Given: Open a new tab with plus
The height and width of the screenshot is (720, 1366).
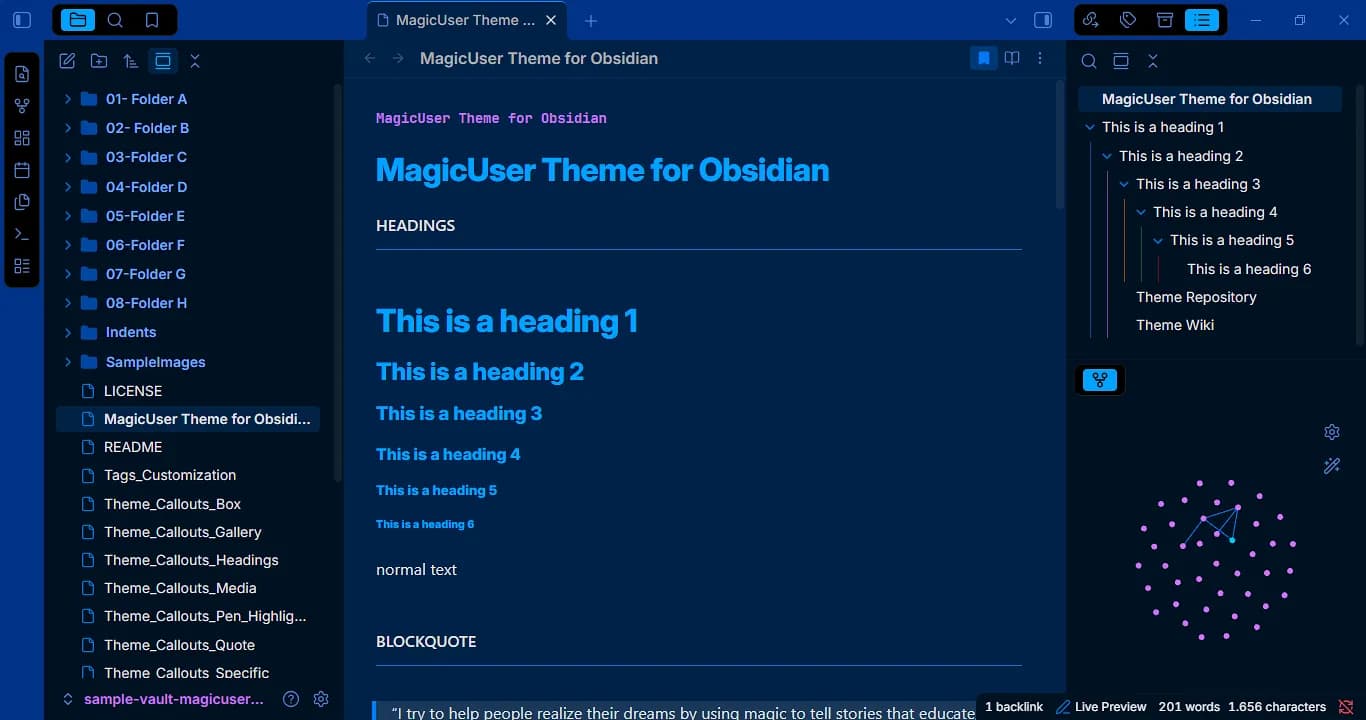Looking at the screenshot, I should click(591, 20).
